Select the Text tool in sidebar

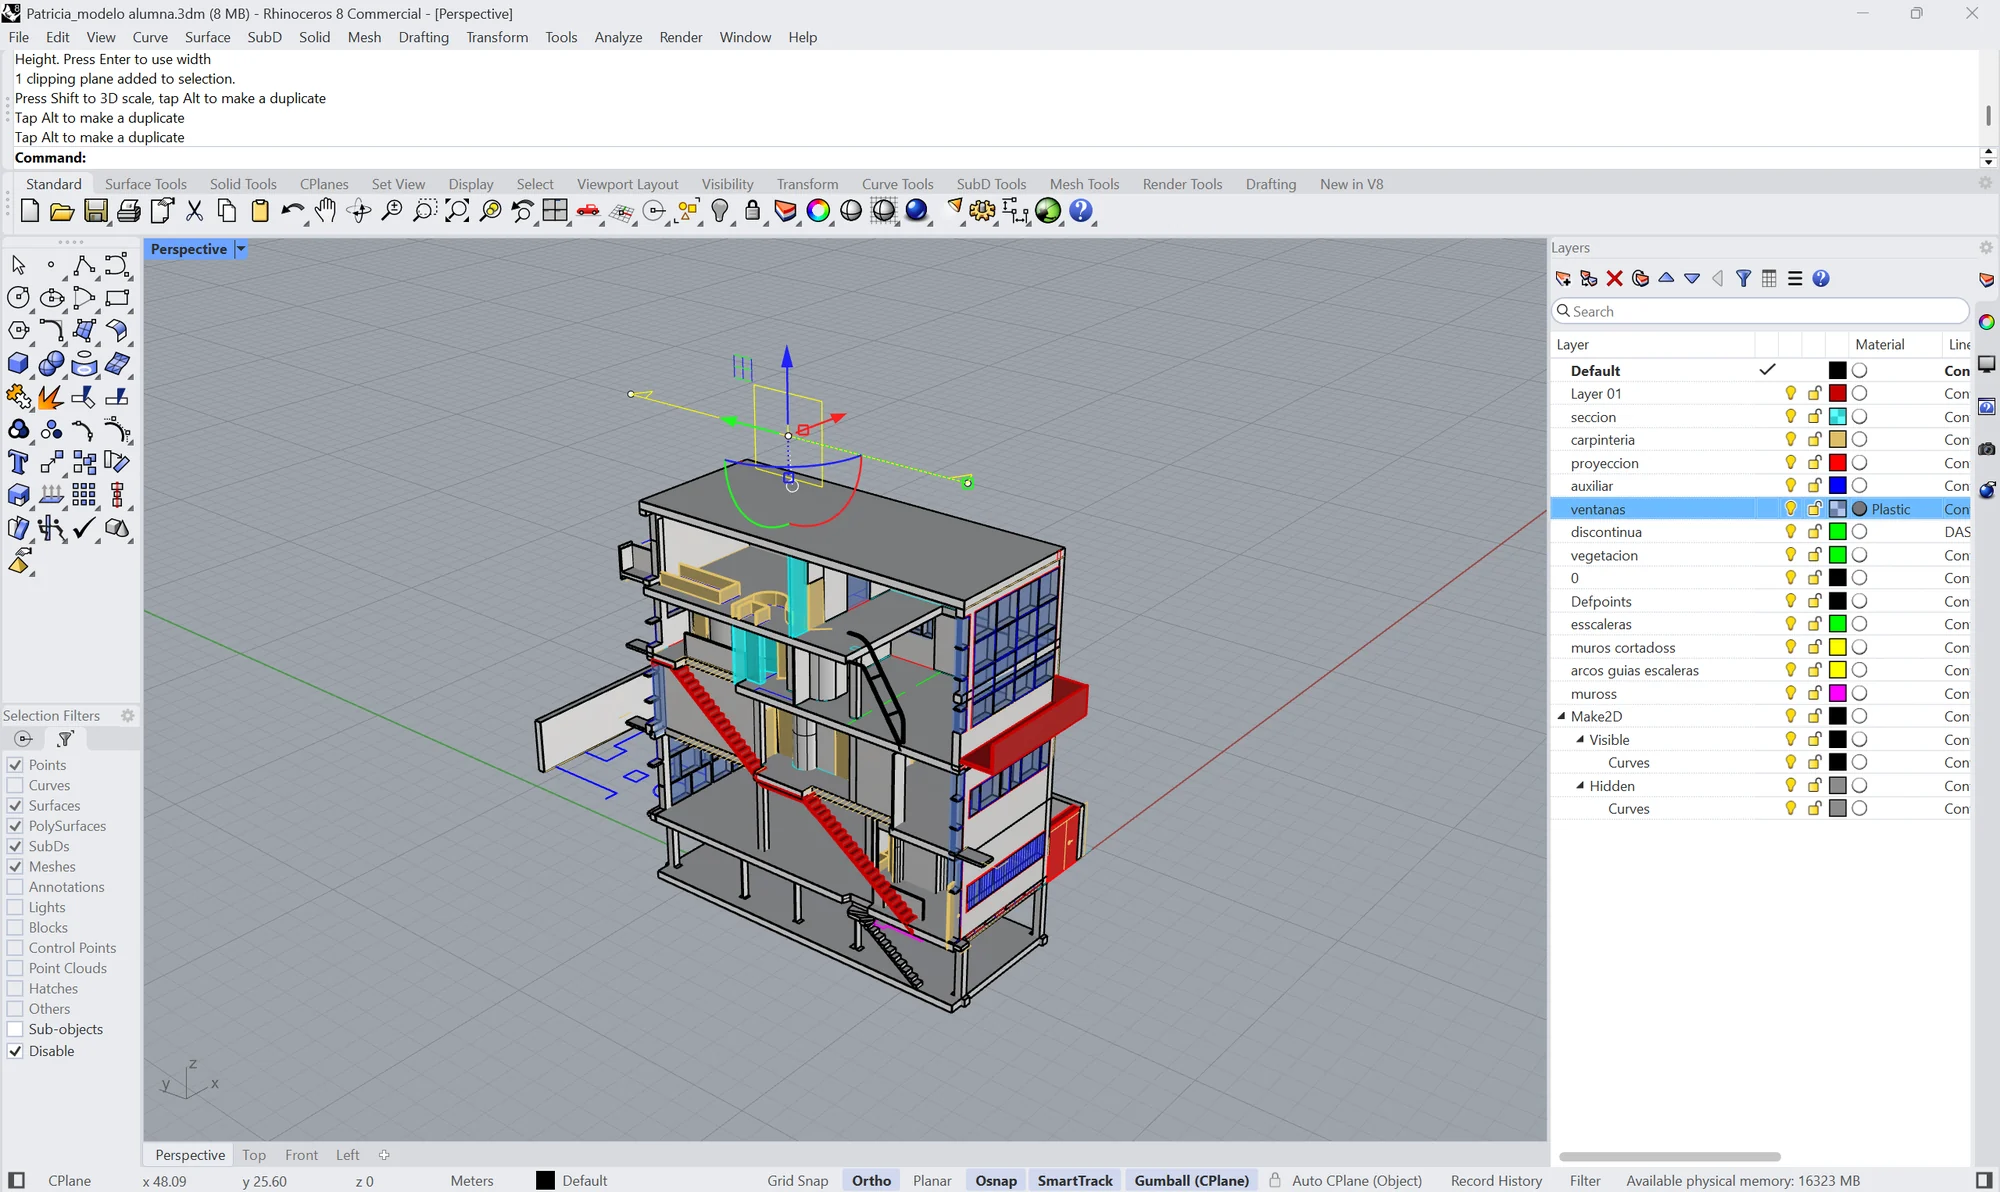[x=18, y=462]
